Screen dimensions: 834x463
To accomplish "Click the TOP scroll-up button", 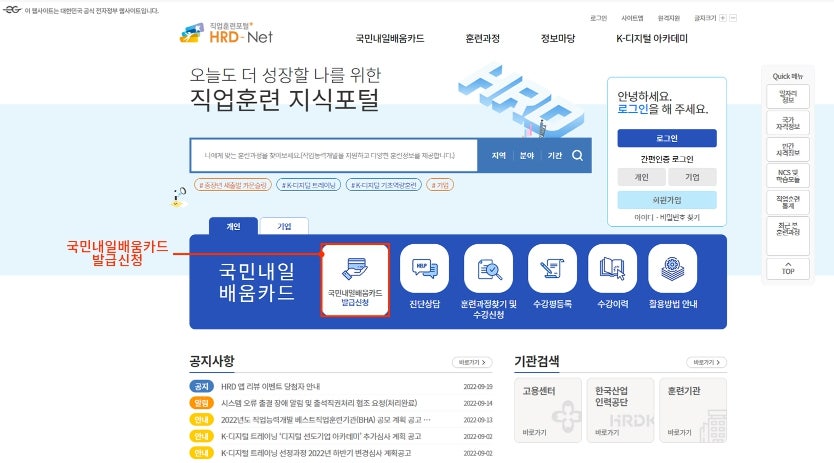I will click(788, 269).
